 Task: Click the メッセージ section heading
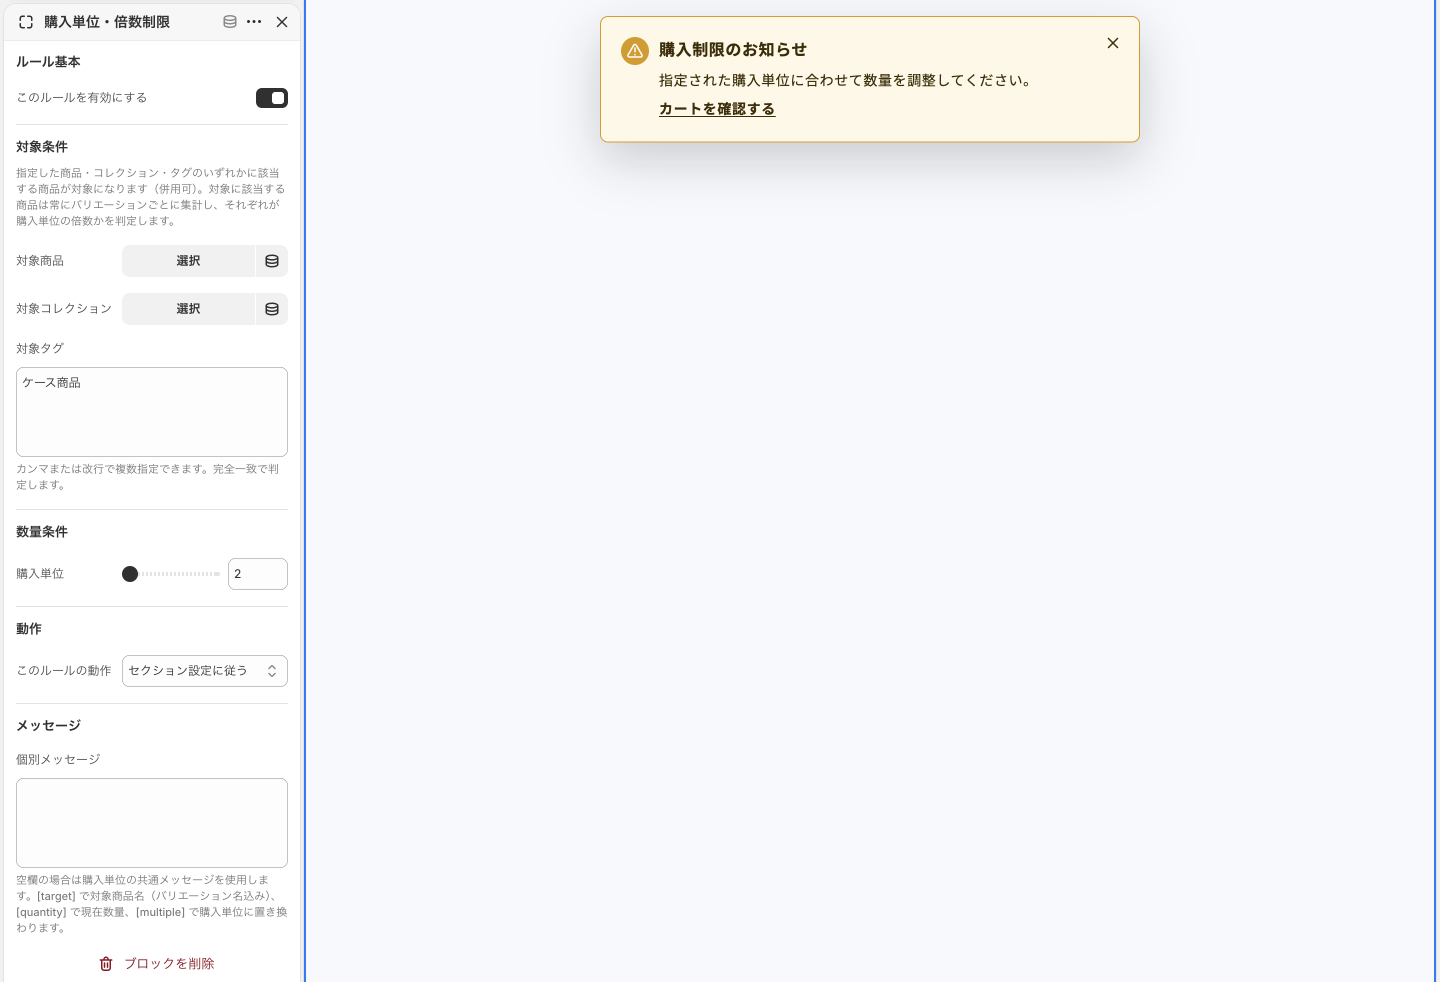coord(48,726)
